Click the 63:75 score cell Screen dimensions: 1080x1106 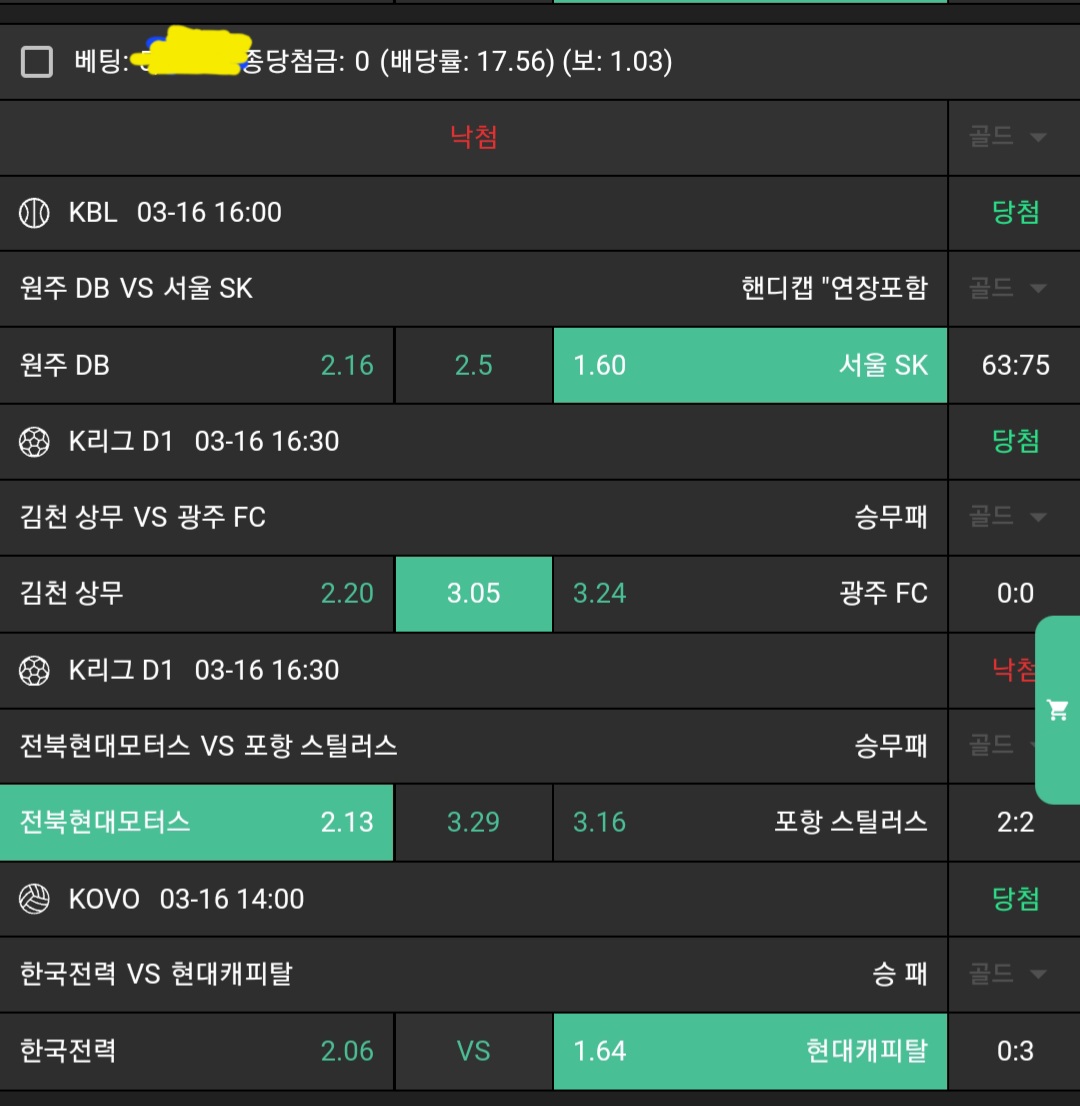tap(1015, 365)
